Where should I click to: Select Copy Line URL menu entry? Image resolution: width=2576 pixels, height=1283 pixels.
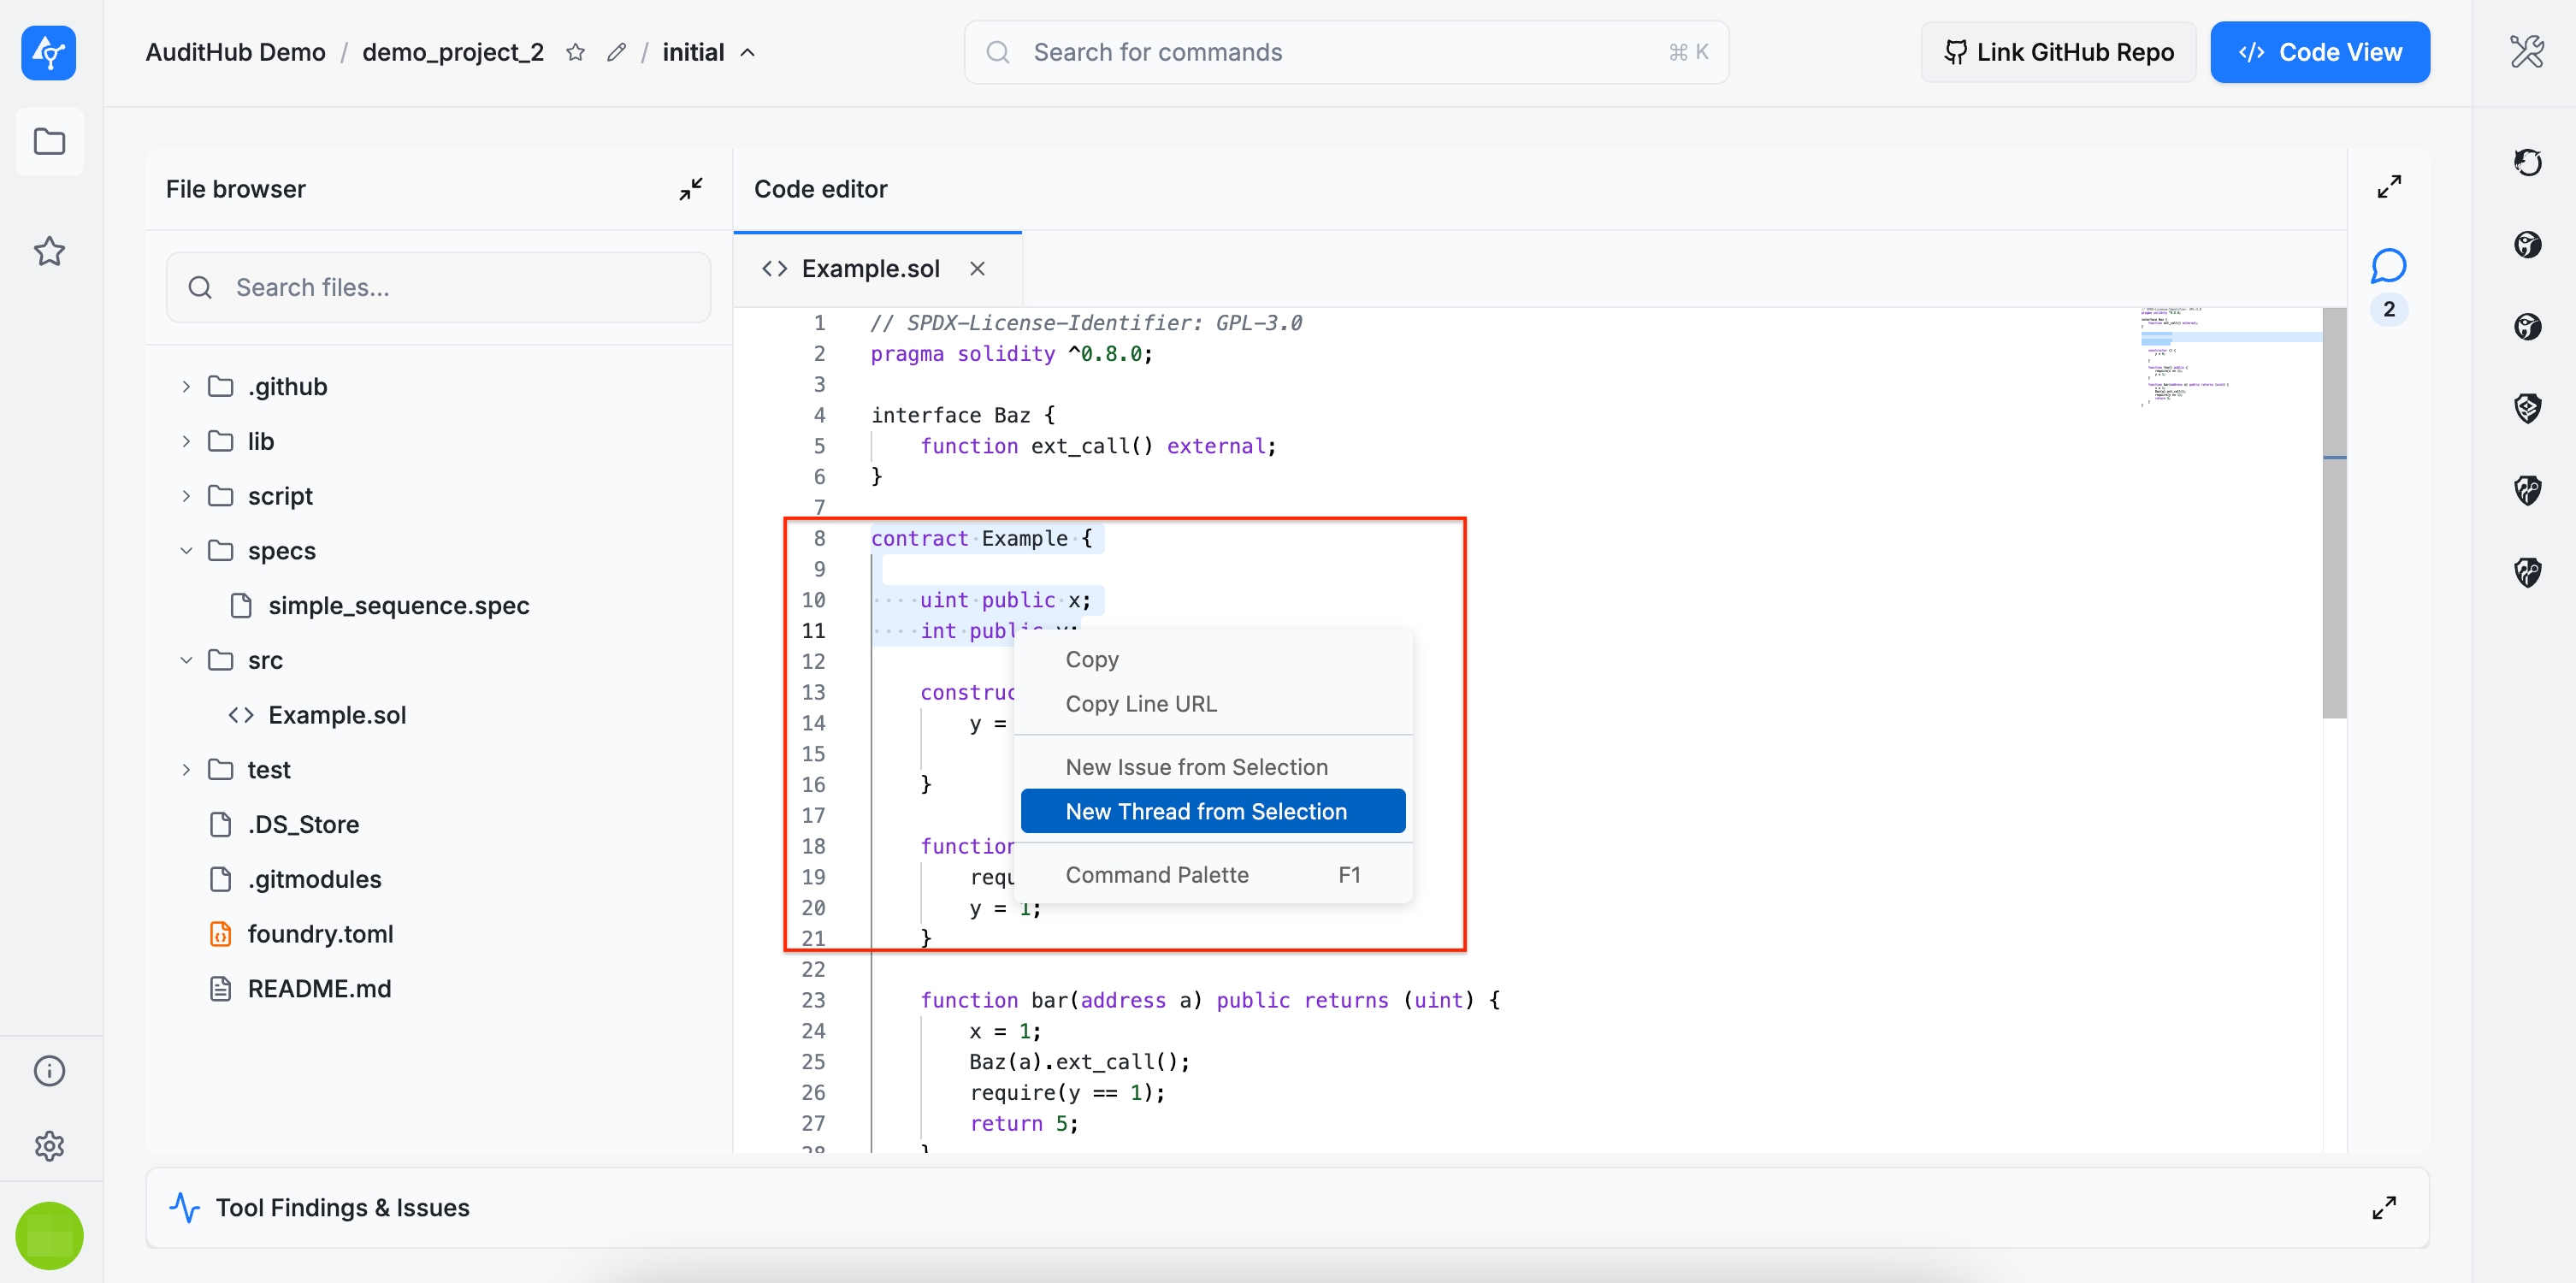[x=1141, y=704]
